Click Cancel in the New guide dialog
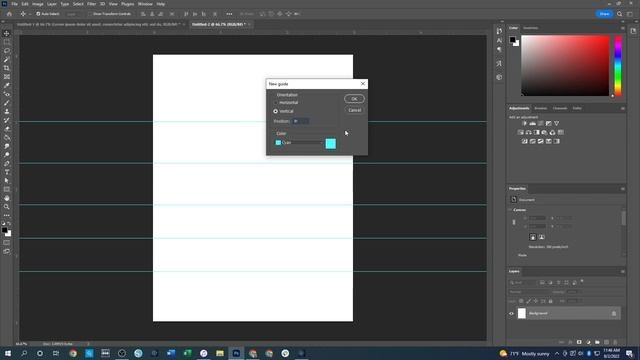 354,110
